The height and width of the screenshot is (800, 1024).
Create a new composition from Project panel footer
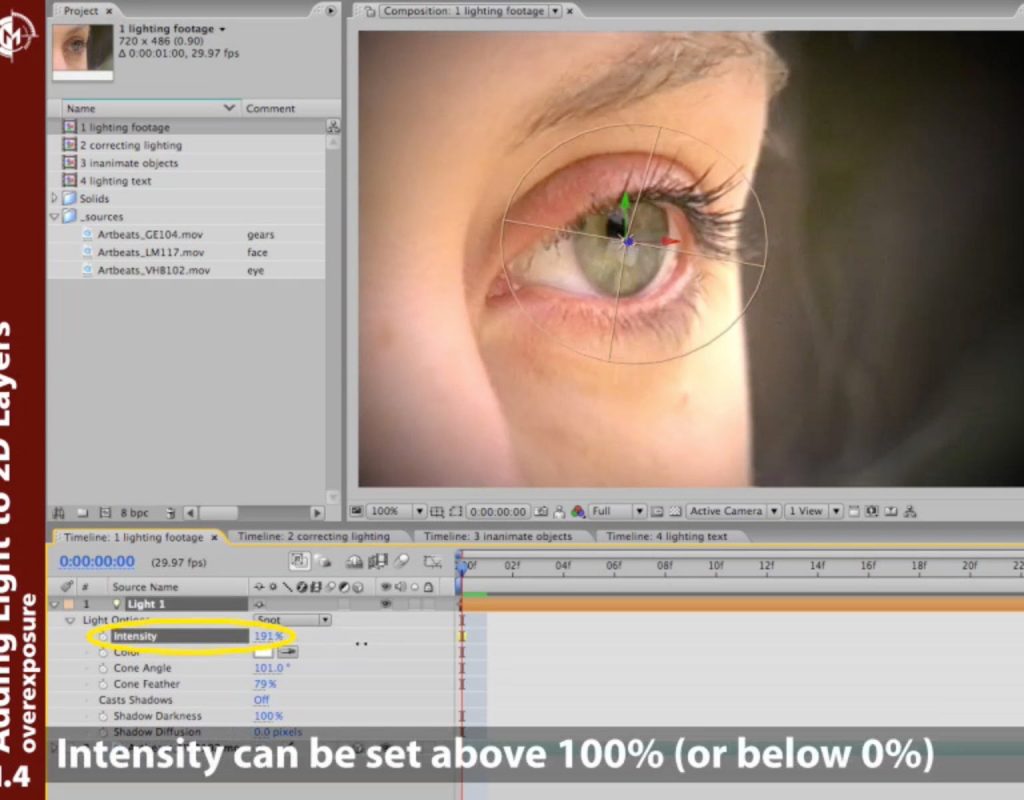105,513
